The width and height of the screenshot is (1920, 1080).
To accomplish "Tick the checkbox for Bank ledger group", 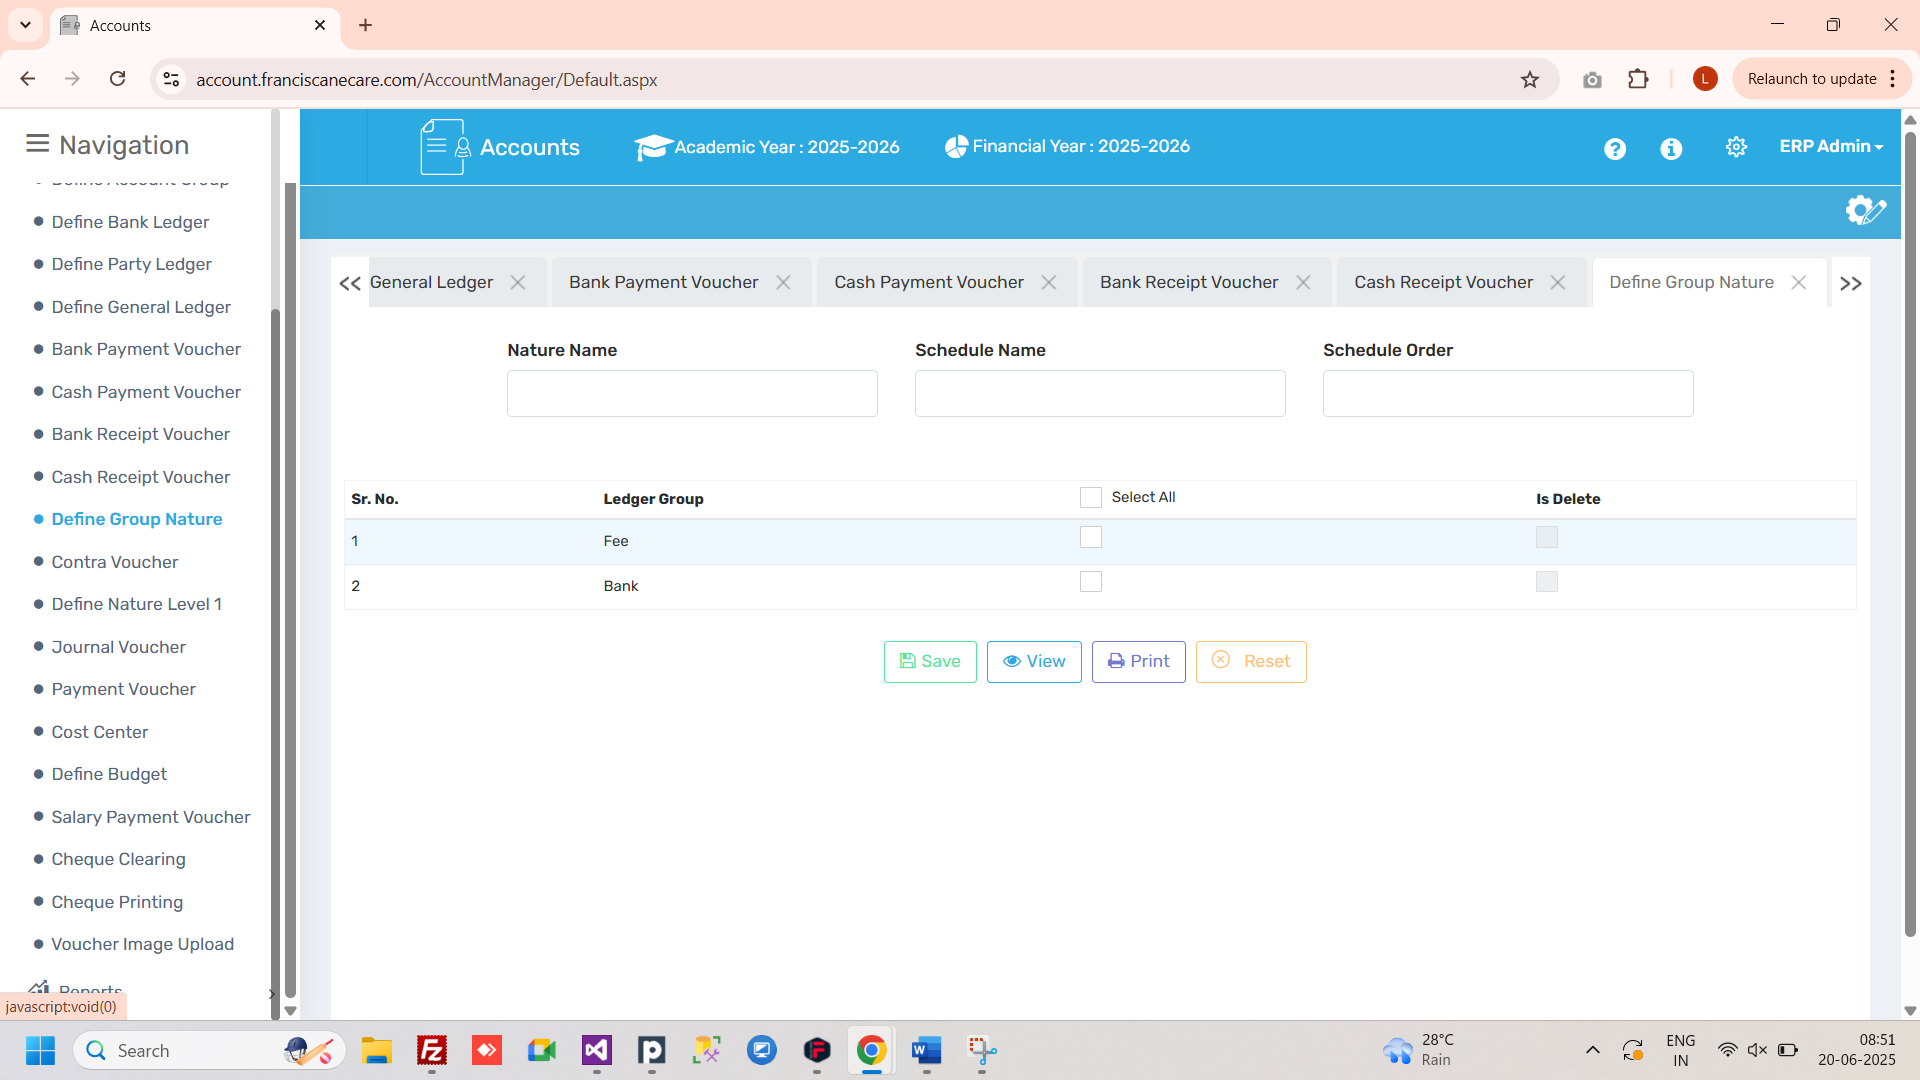I will [x=1090, y=581].
